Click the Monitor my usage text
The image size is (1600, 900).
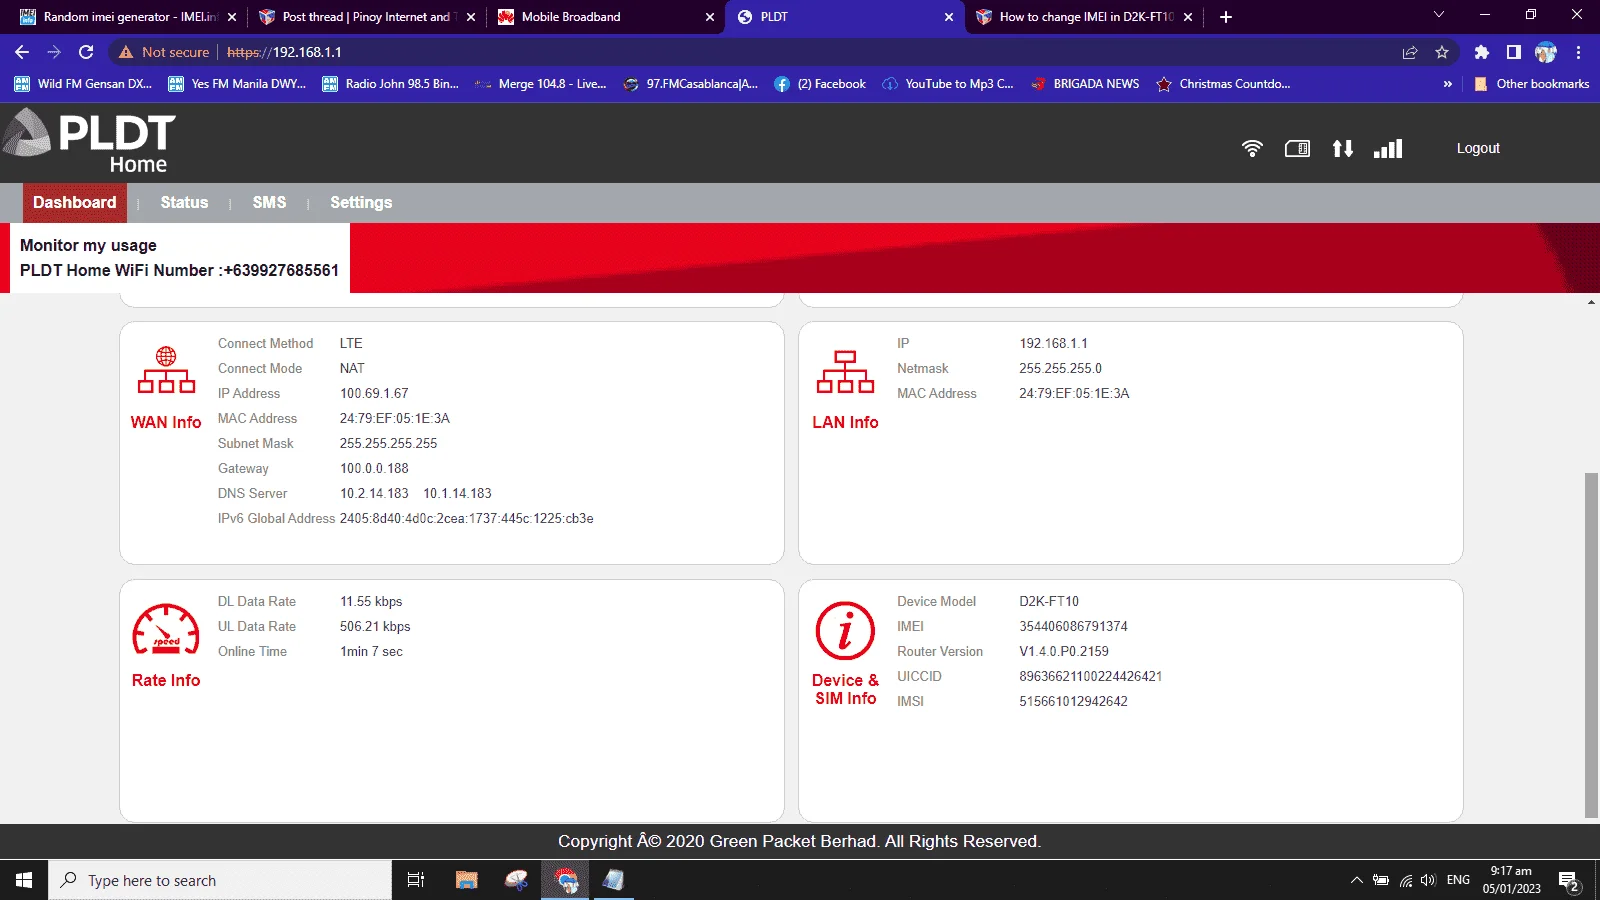88,245
